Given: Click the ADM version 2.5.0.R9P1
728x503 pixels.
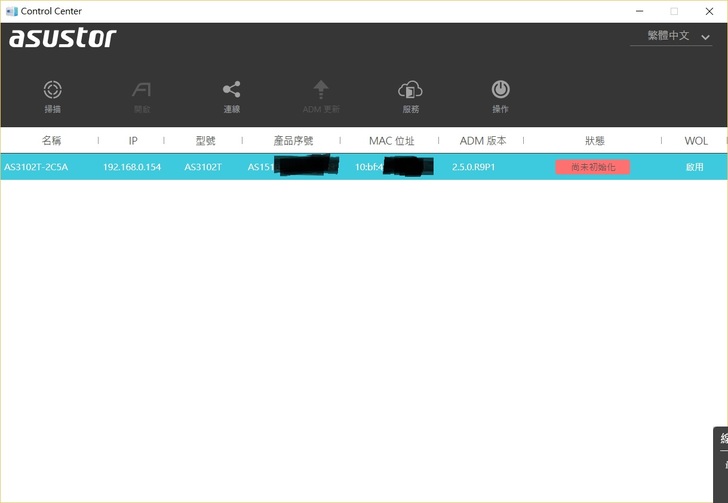Looking at the screenshot, I should (x=474, y=167).
